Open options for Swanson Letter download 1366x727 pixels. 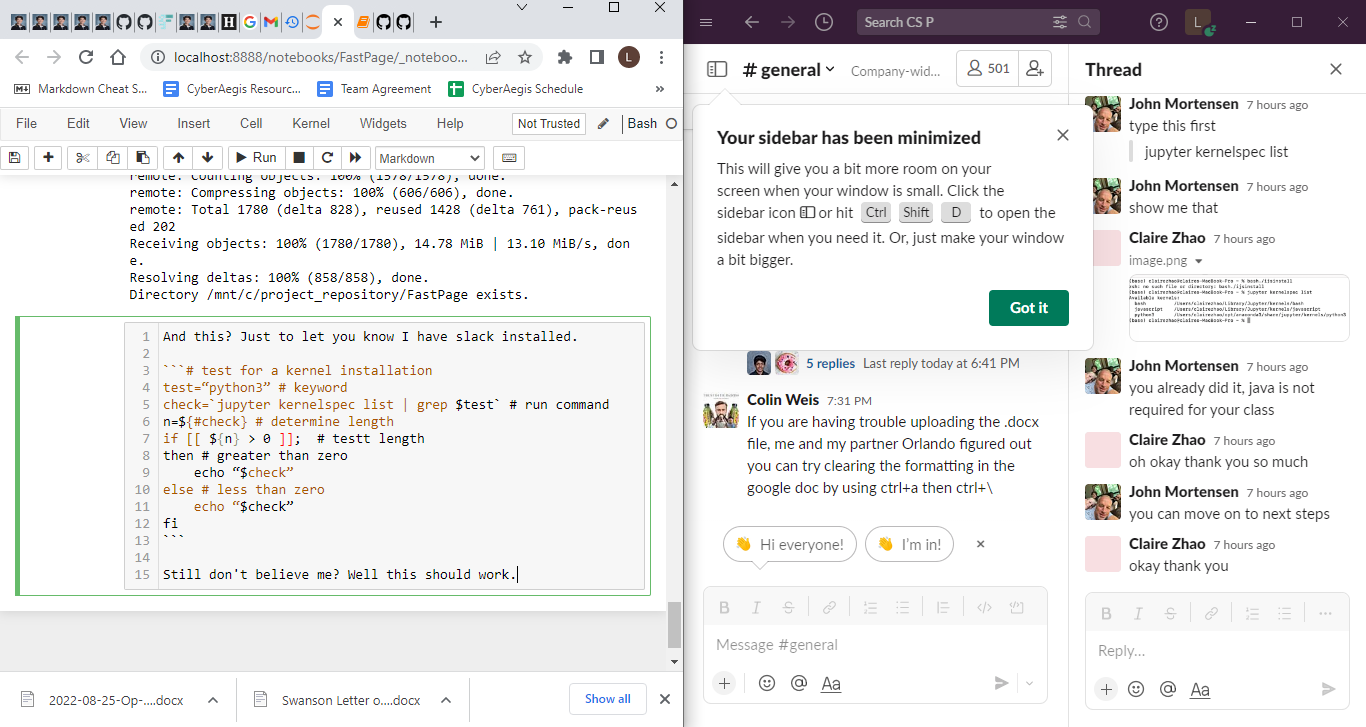[x=446, y=700]
